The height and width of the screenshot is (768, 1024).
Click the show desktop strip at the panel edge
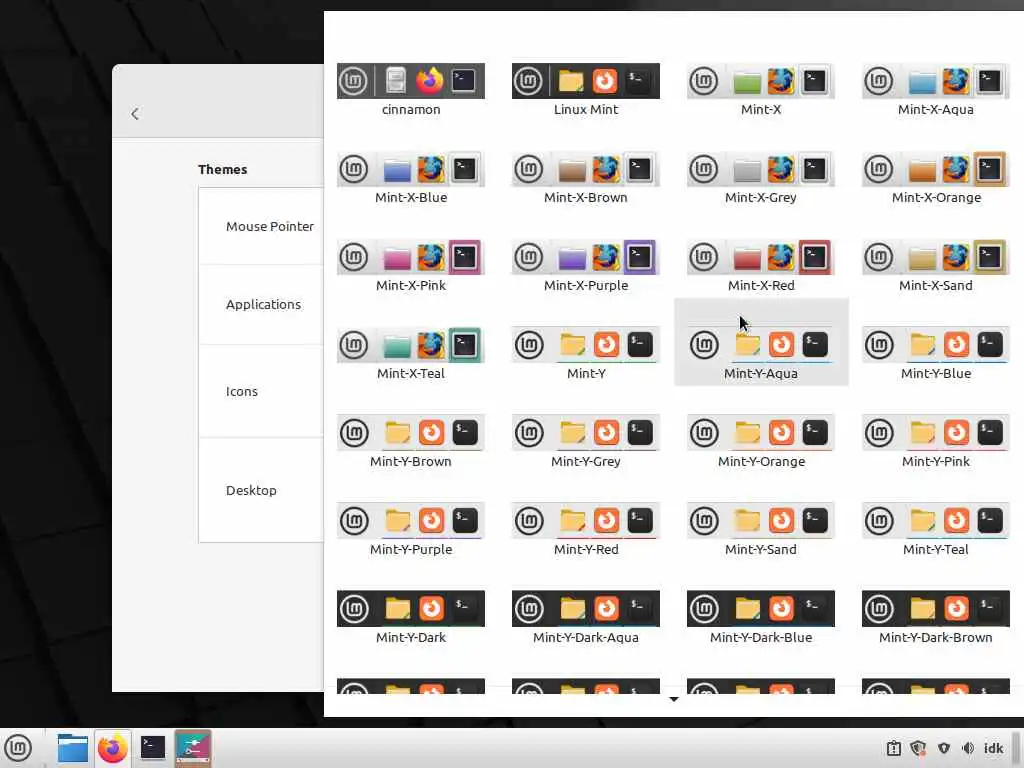click(1016, 748)
